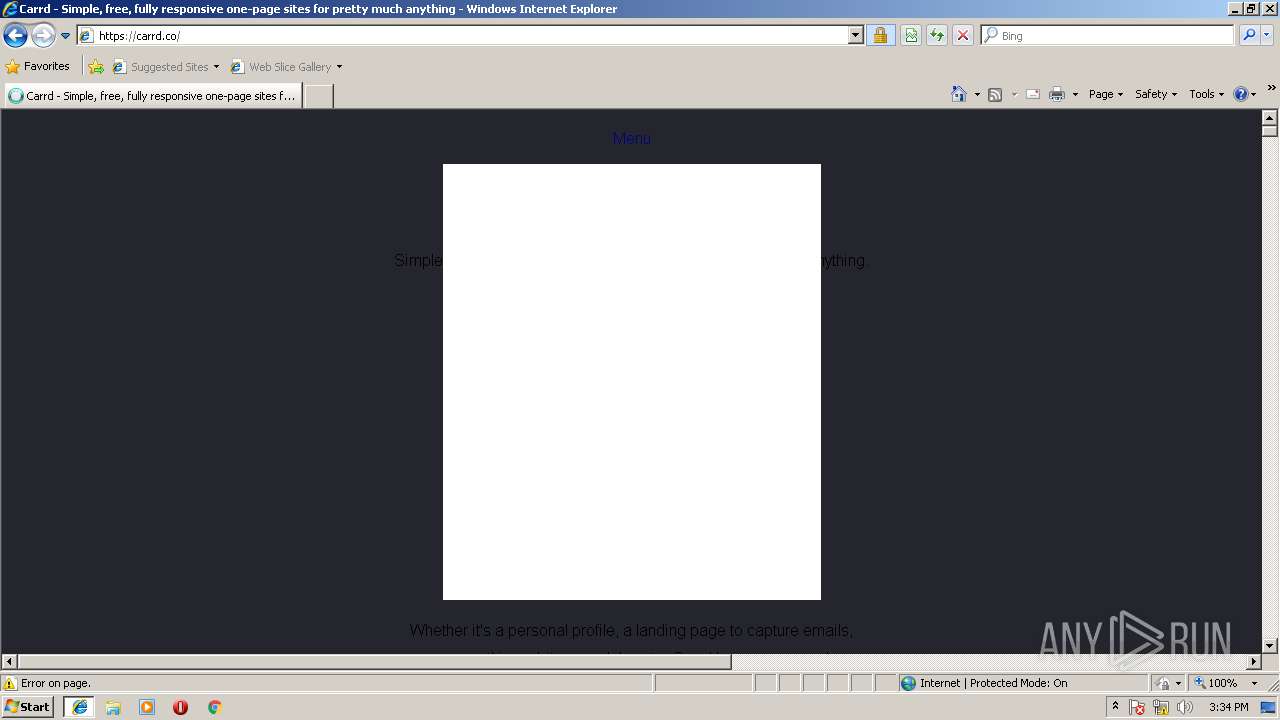1280x720 pixels.
Task: Open the Safety menu
Action: (1156, 94)
